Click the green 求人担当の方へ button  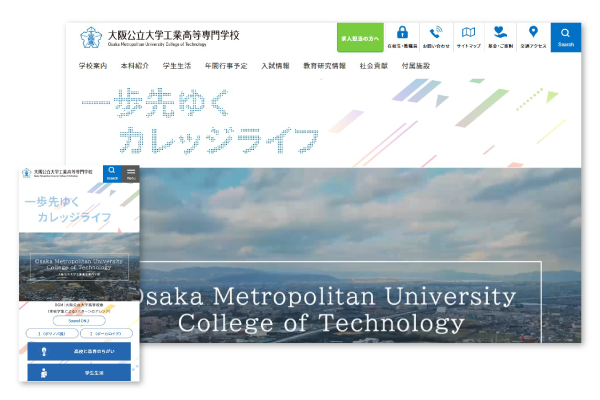tap(360, 37)
